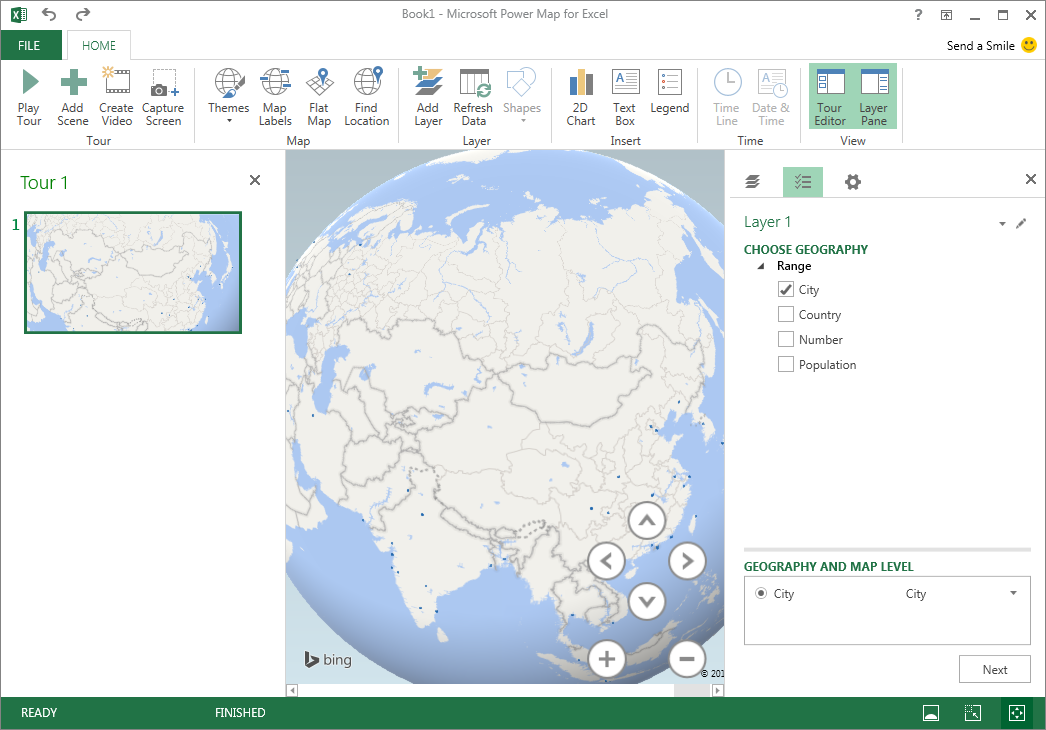The image size is (1046, 730).
Task: Click map scrollbar right arrow
Action: pyautogui.click(x=718, y=691)
